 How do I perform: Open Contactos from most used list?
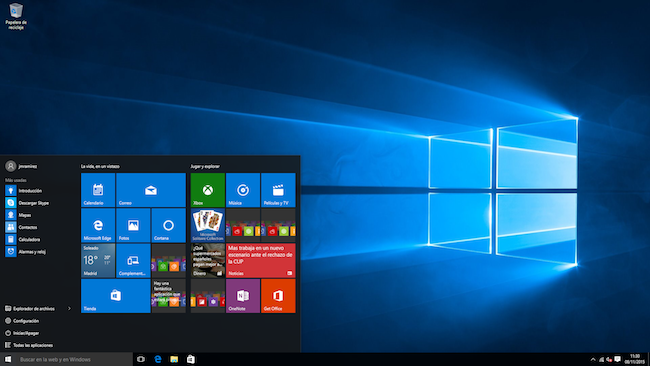pos(22,227)
